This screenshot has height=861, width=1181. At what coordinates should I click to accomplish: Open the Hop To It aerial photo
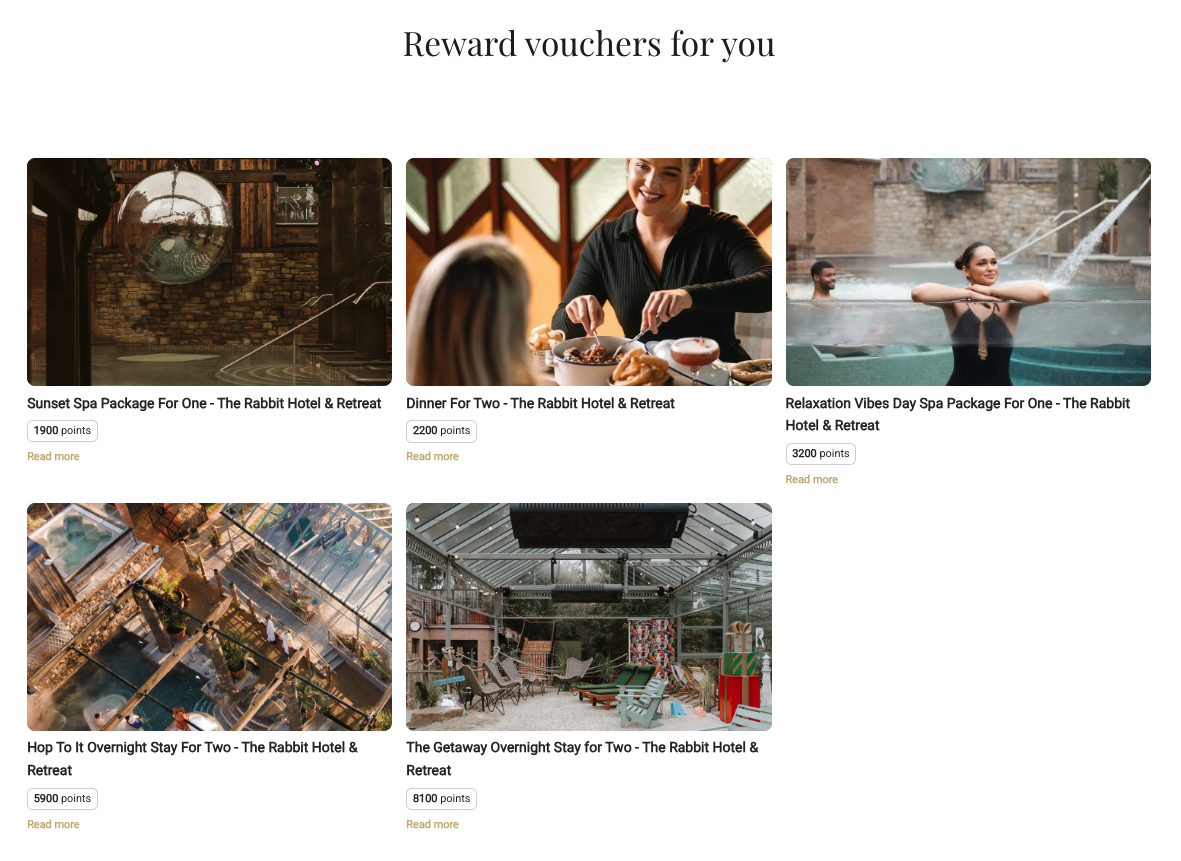(209, 617)
